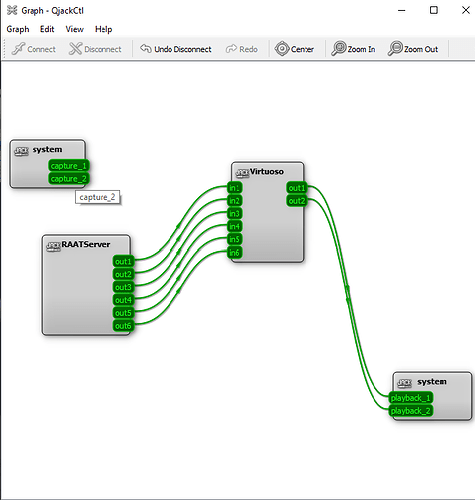This screenshot has height=500, width=475.
Task: Select Virtuoso in5 port
Action: (234, 239)
